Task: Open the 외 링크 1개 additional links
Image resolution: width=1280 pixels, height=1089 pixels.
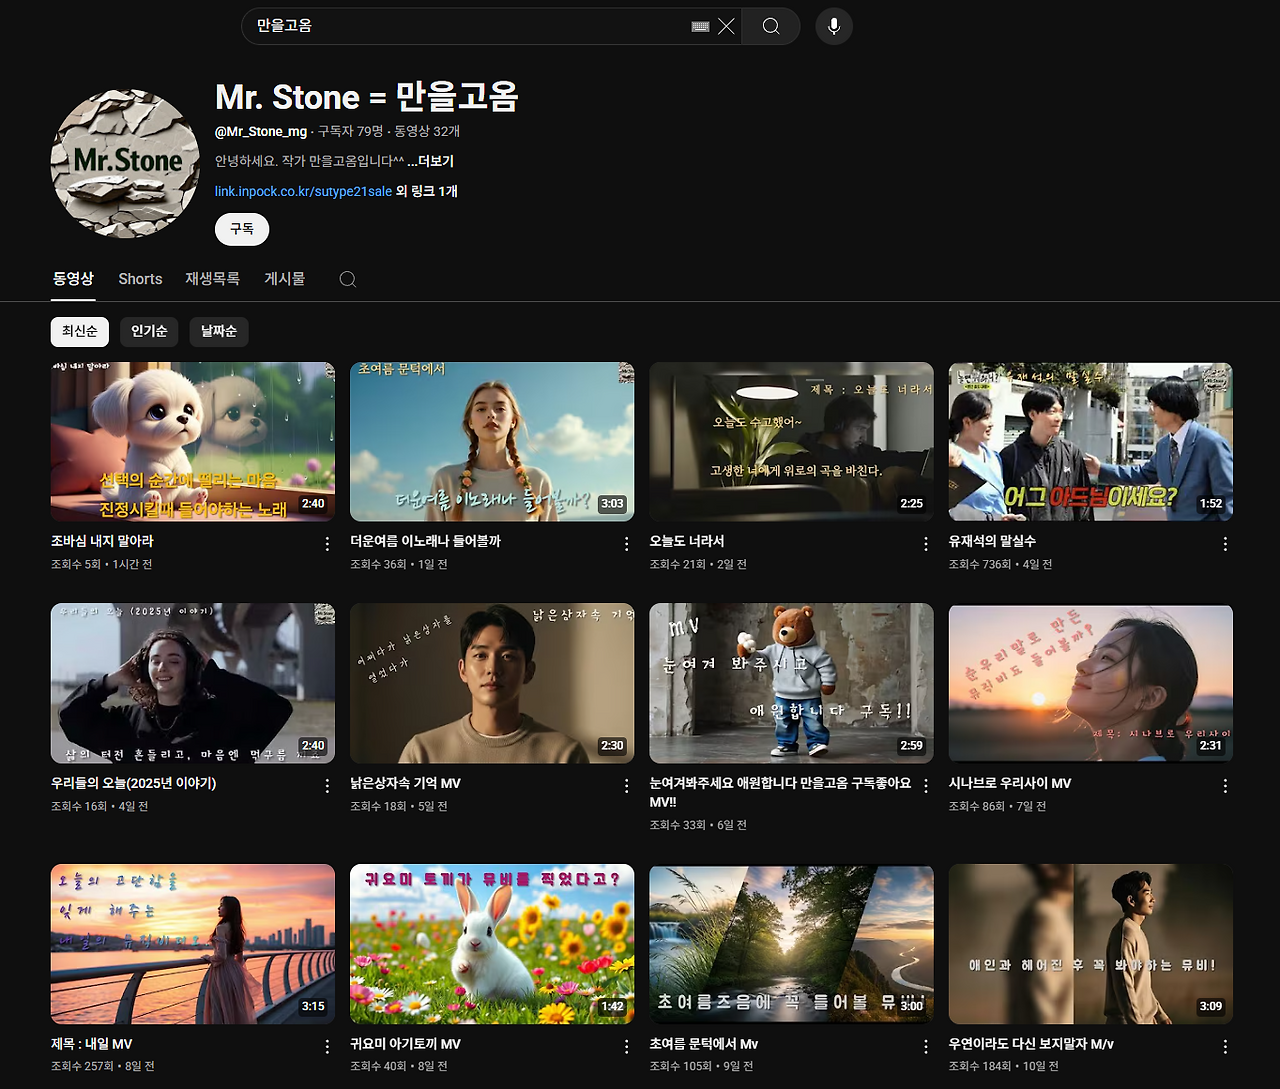Action: (x=427, y=191)
